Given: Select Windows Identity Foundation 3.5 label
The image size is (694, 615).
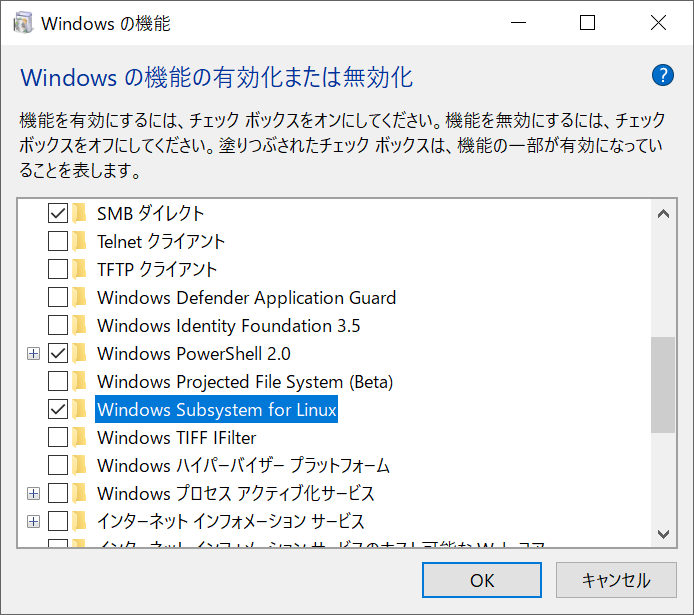Looking at the screenshot, I should [229, 325].
